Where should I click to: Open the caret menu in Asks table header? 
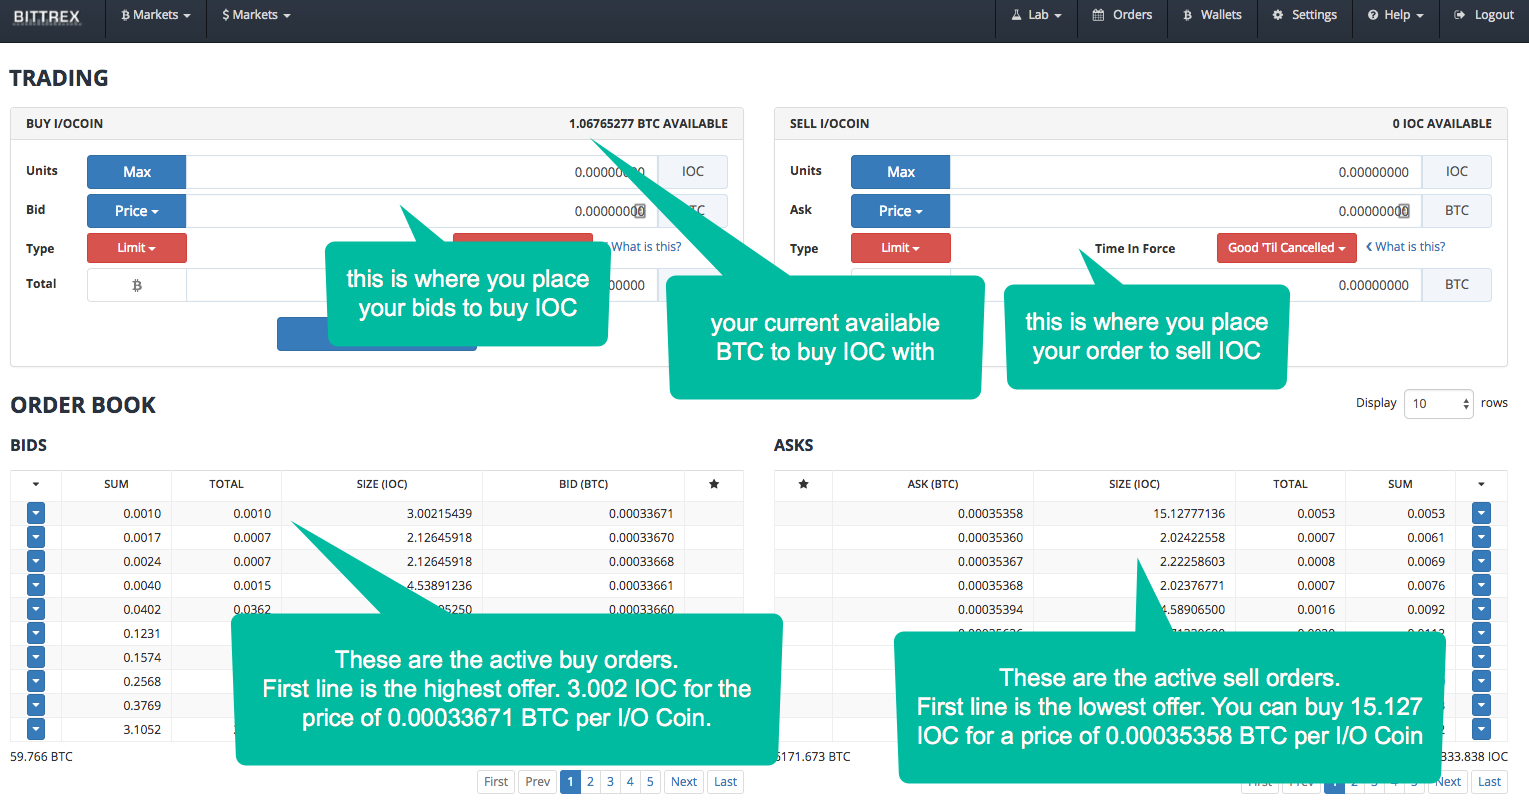1481,484
